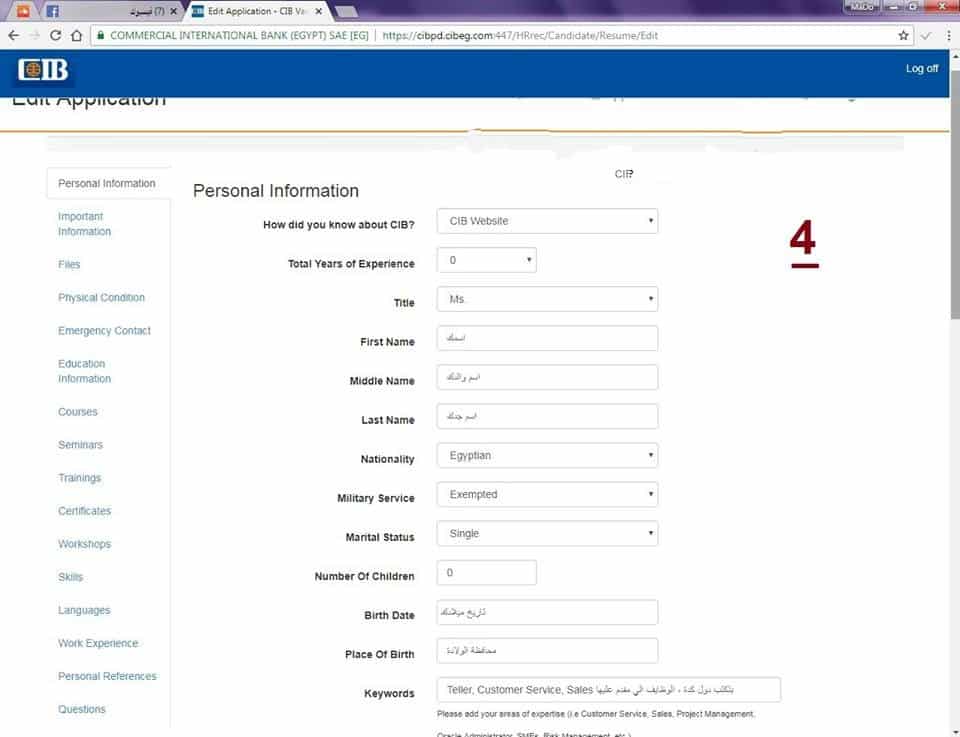The height and width of the screenshot is (737, 960).
Task: Close the Facebook browser tab
Action: [173, 11]
